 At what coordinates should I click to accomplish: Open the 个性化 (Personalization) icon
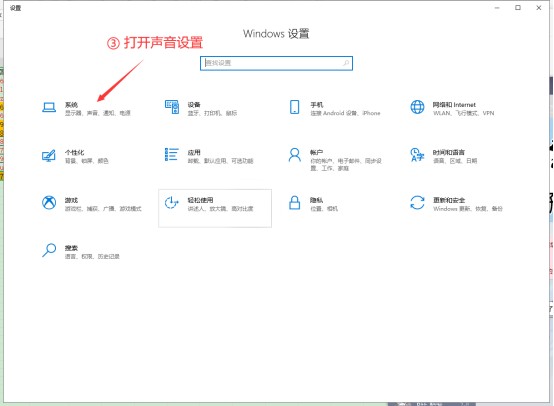49,155
